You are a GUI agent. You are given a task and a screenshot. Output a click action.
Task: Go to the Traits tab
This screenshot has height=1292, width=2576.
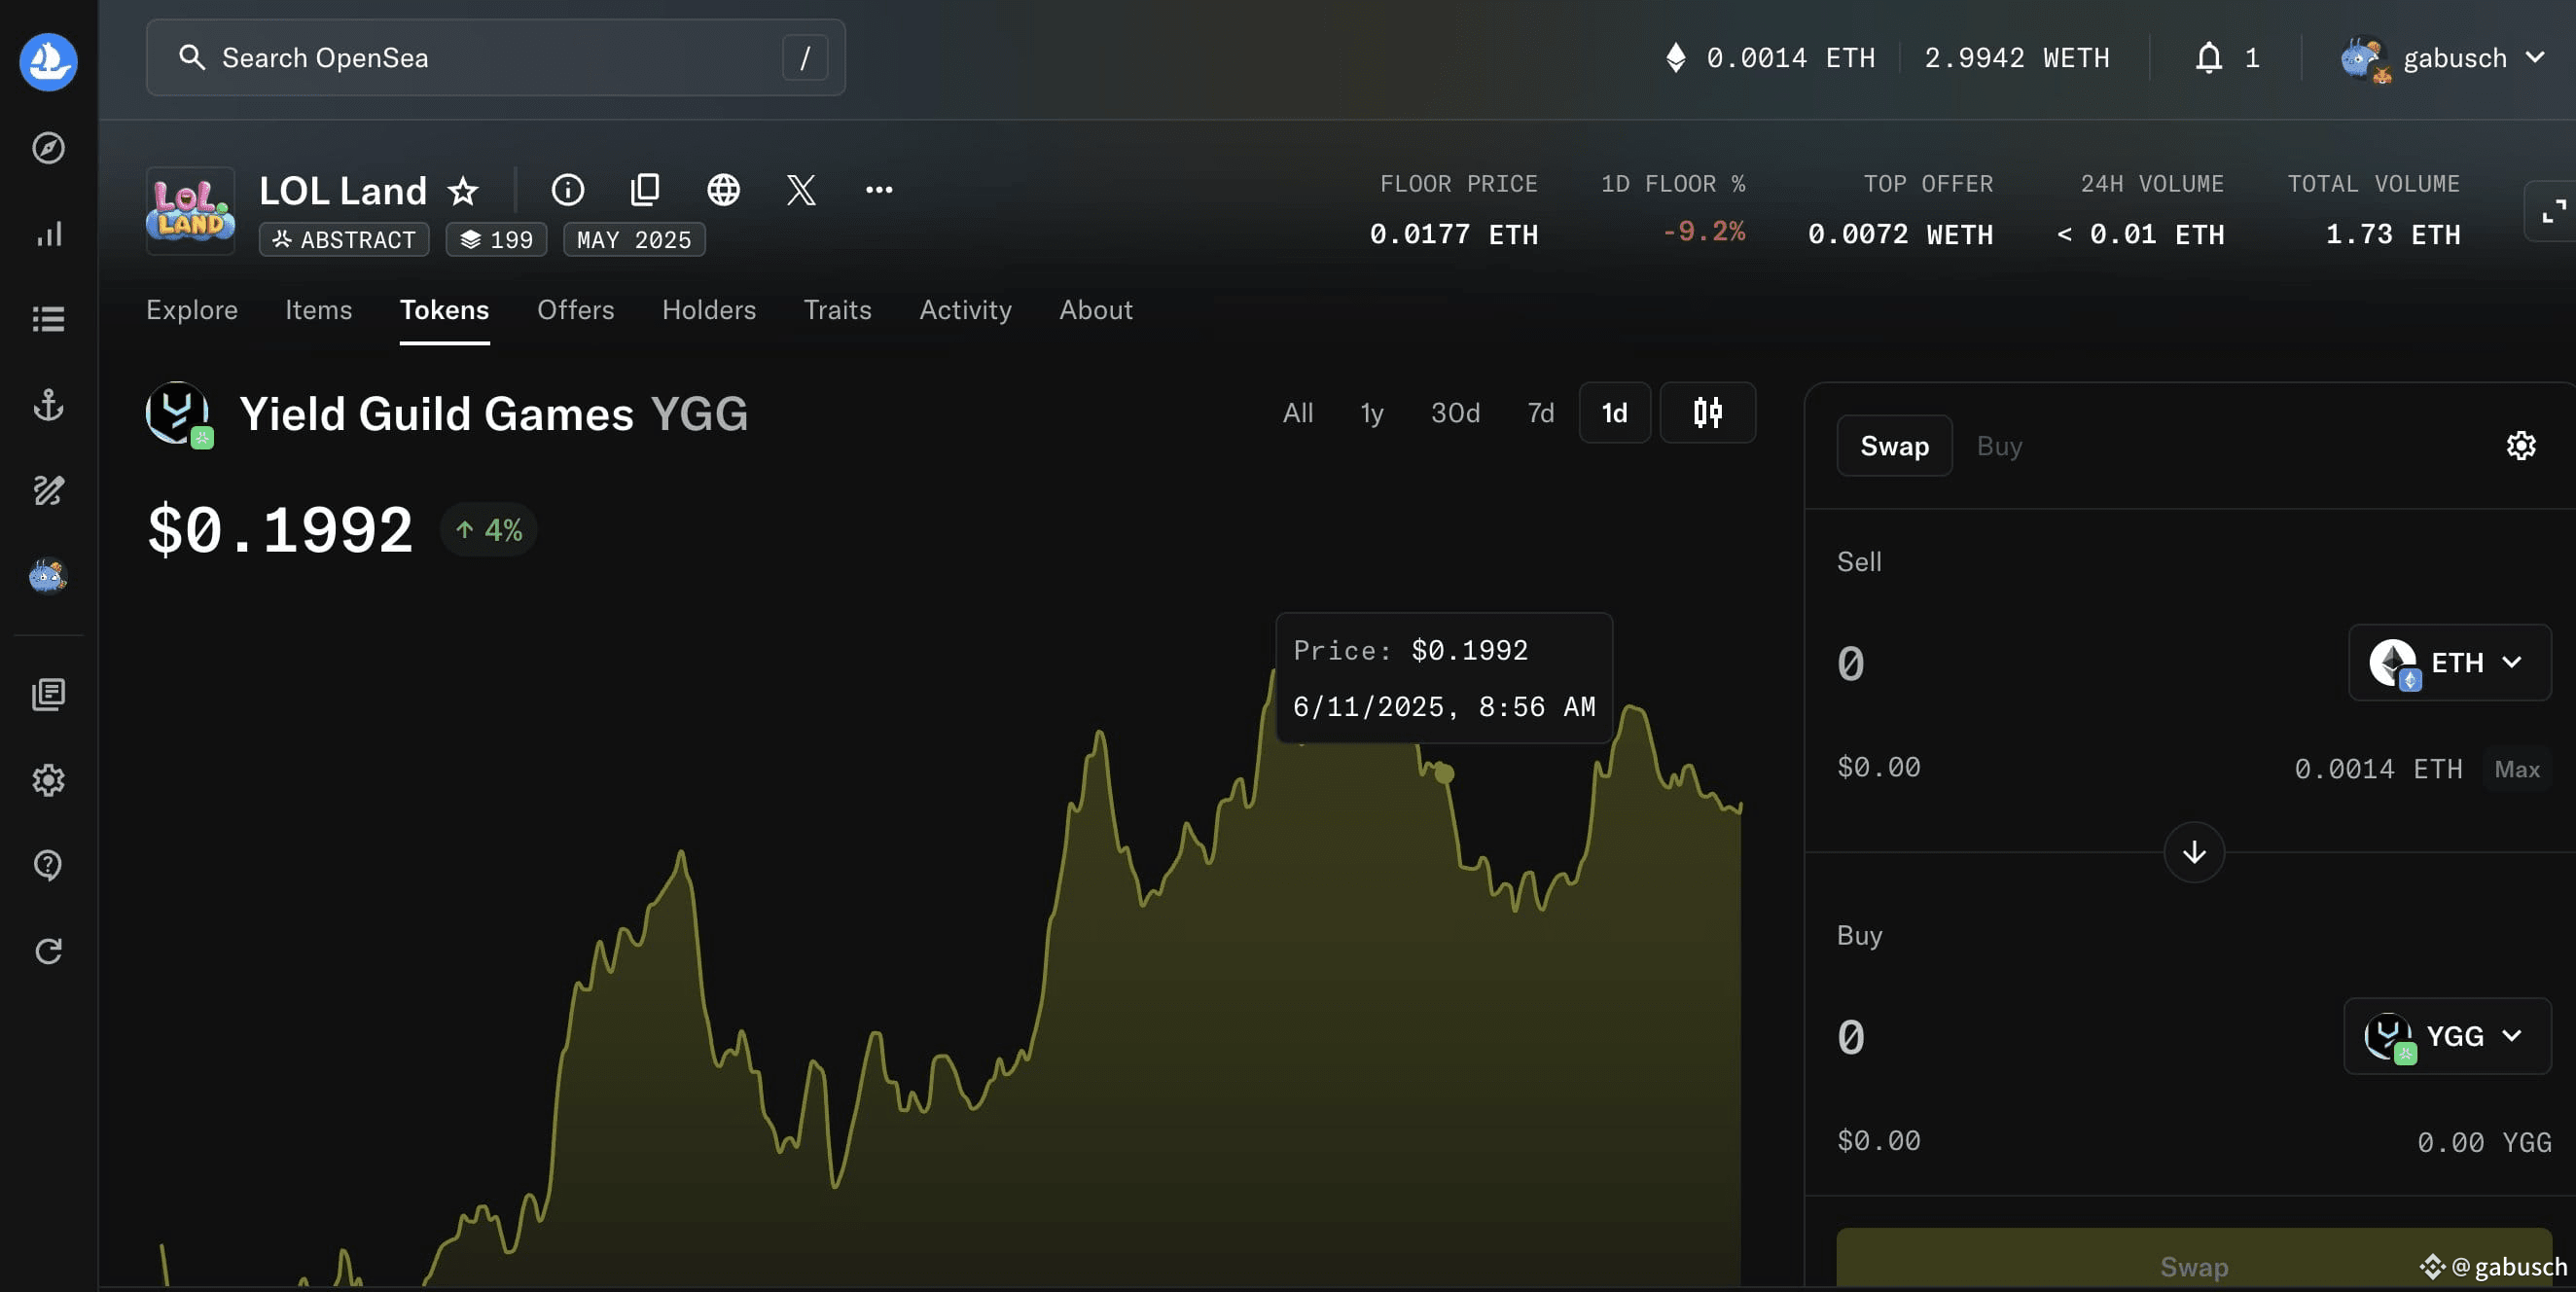point(838,310)
